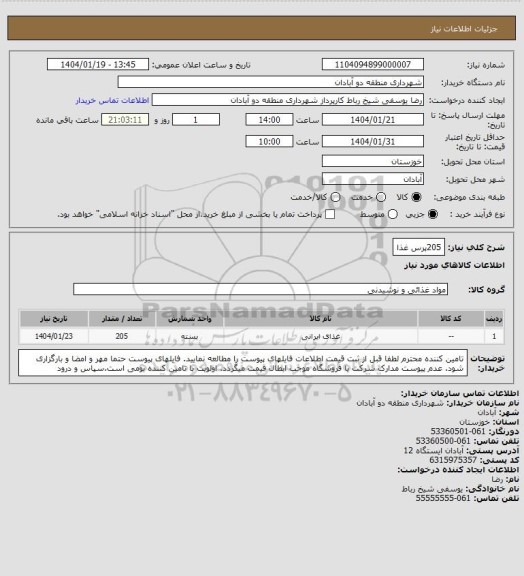Click the response deadline date 1404/01/21
This screenshot has width=524, height=576.
[373, 120]
